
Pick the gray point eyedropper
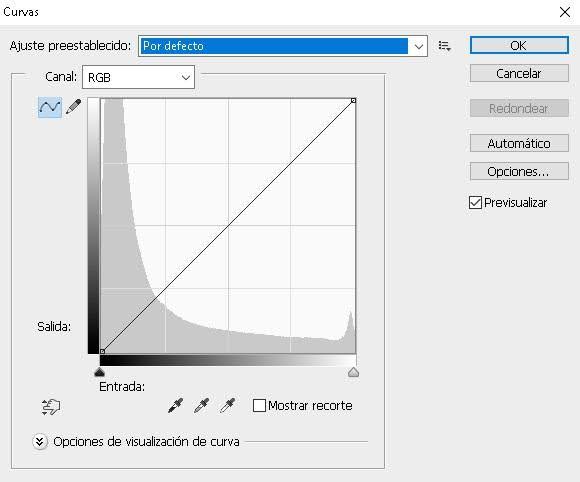coord(202,405)
